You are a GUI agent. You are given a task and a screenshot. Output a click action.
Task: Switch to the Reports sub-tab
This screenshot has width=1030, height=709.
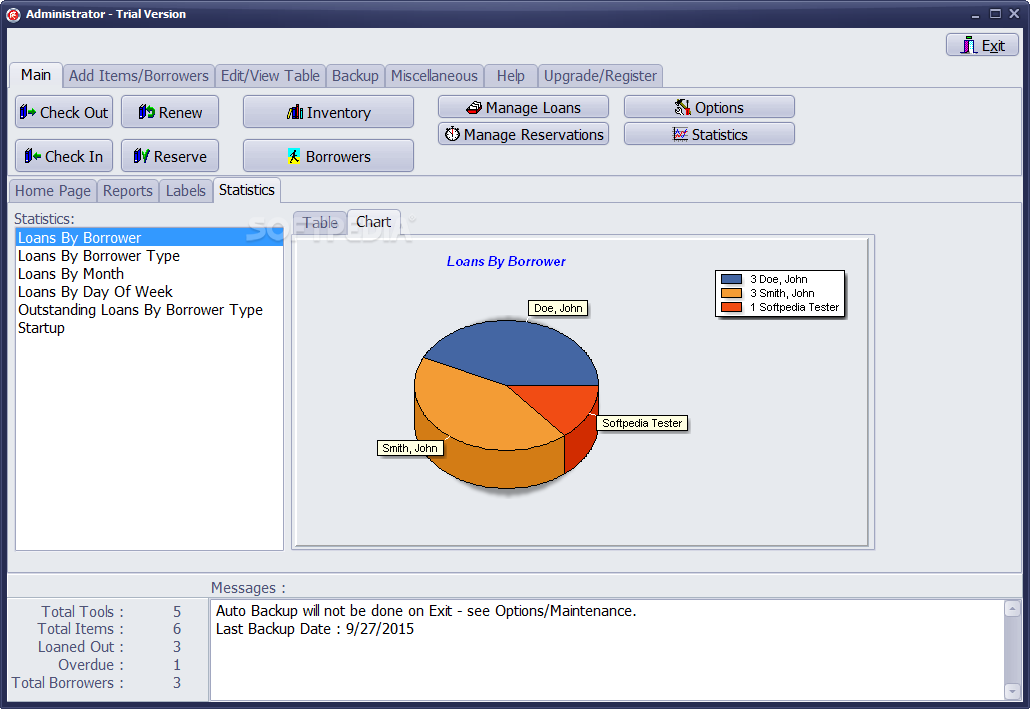click(127, 191)
